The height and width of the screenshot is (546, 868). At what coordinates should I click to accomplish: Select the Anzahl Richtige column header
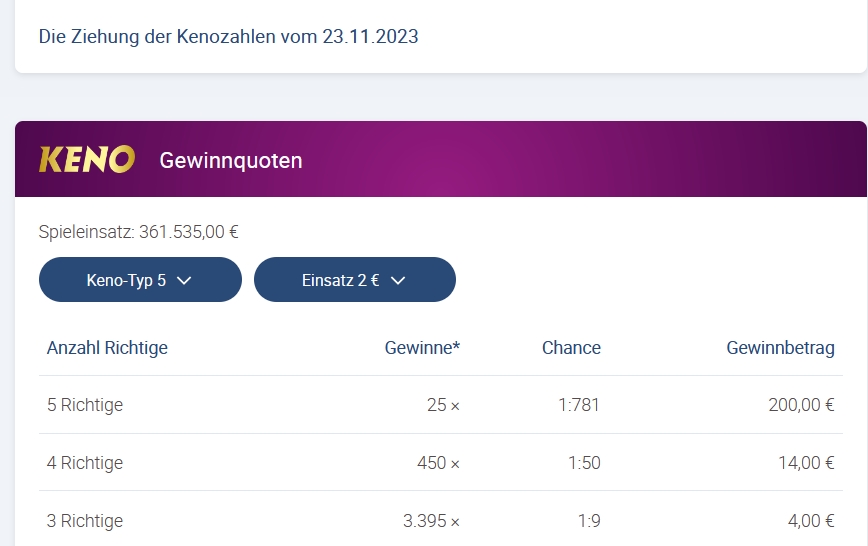coord(107,348)
